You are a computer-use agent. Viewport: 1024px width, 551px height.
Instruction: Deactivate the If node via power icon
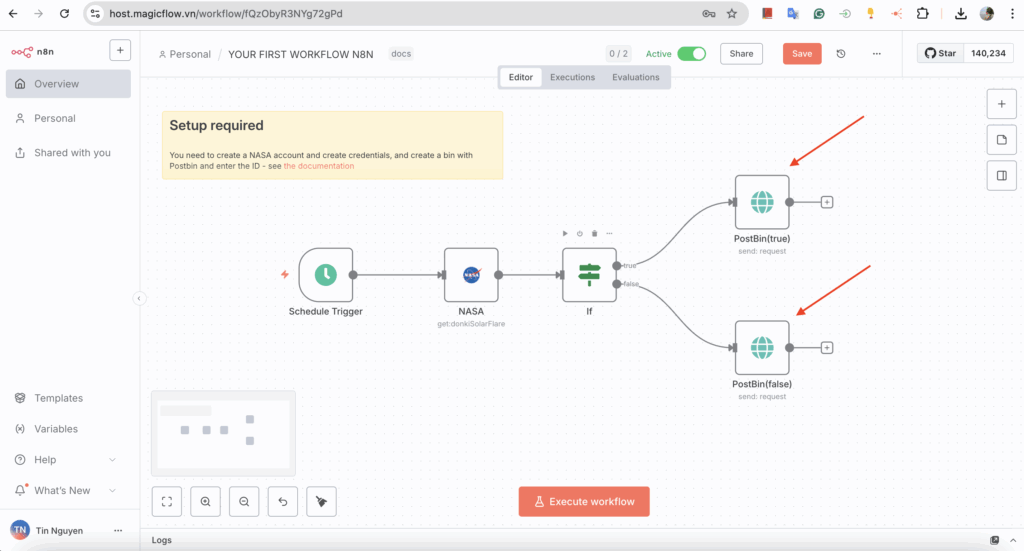coord(580,233)
